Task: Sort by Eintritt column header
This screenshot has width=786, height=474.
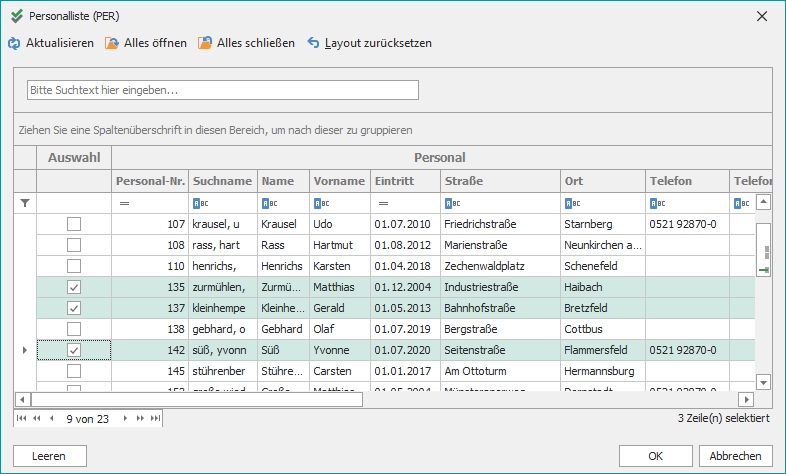Action: pos(406,181)
